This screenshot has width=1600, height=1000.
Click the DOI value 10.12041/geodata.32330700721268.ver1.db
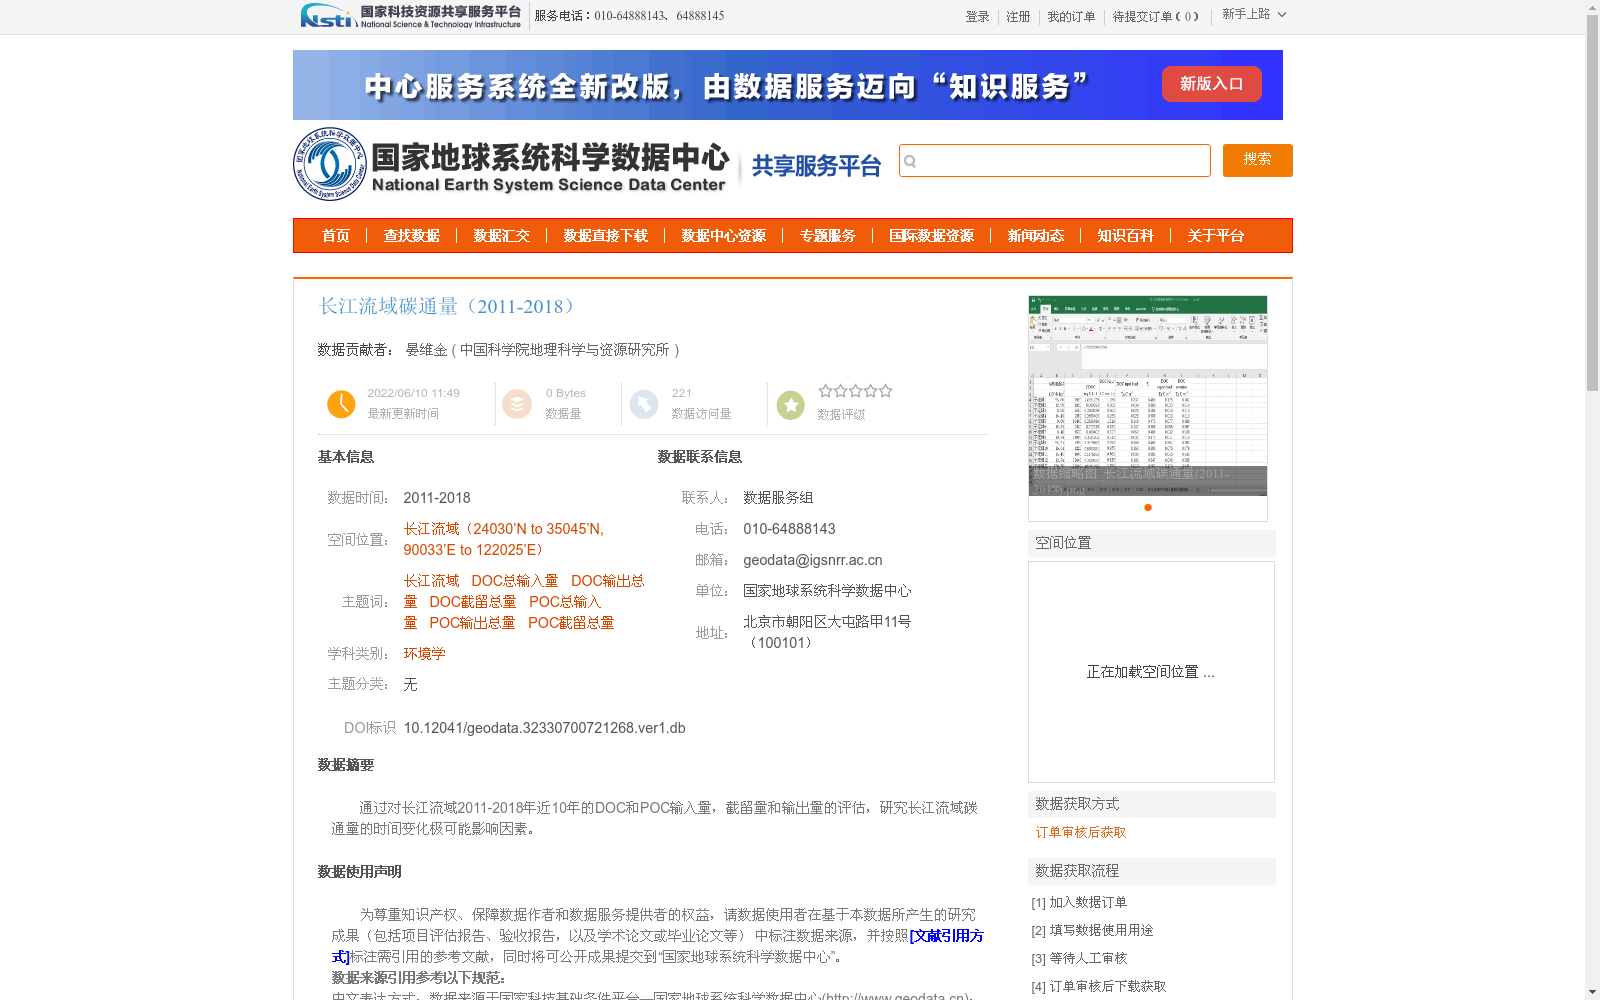[544, 728]
